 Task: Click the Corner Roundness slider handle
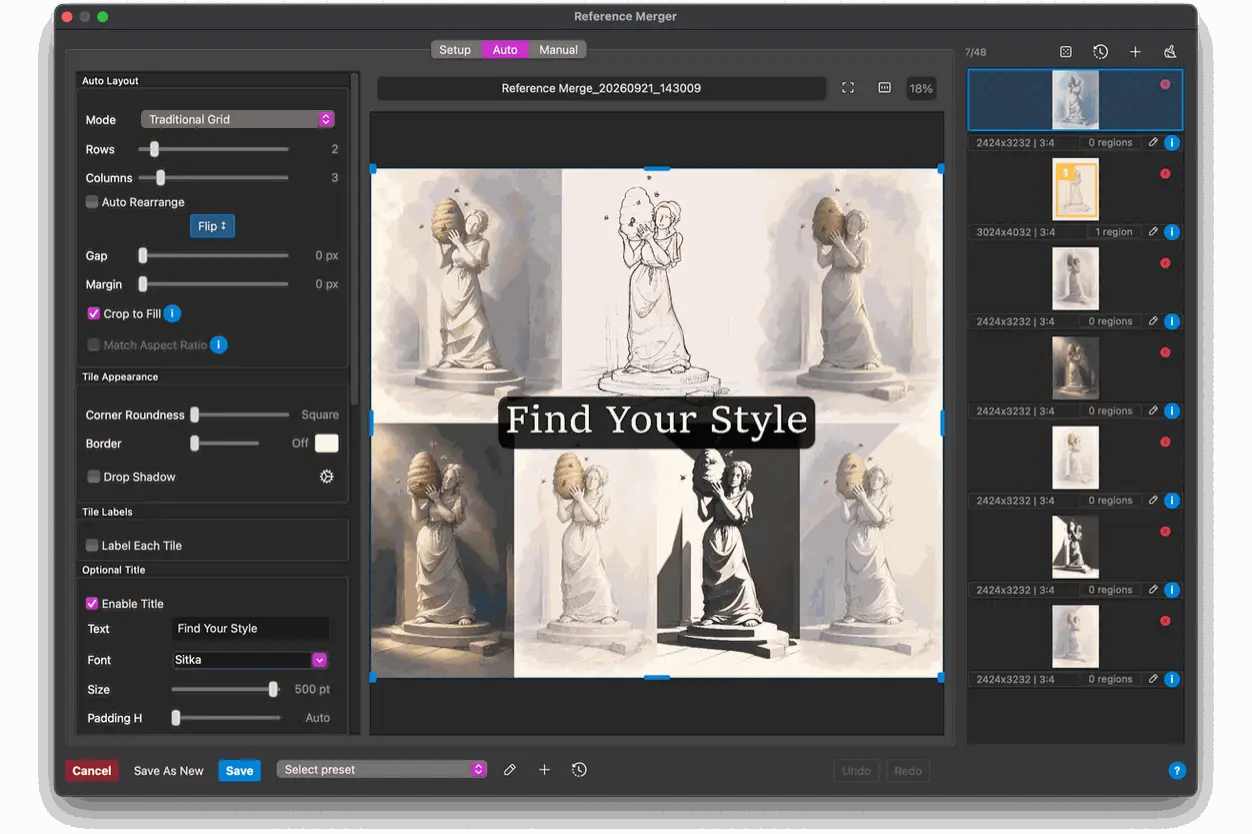(x=195, y=415)
